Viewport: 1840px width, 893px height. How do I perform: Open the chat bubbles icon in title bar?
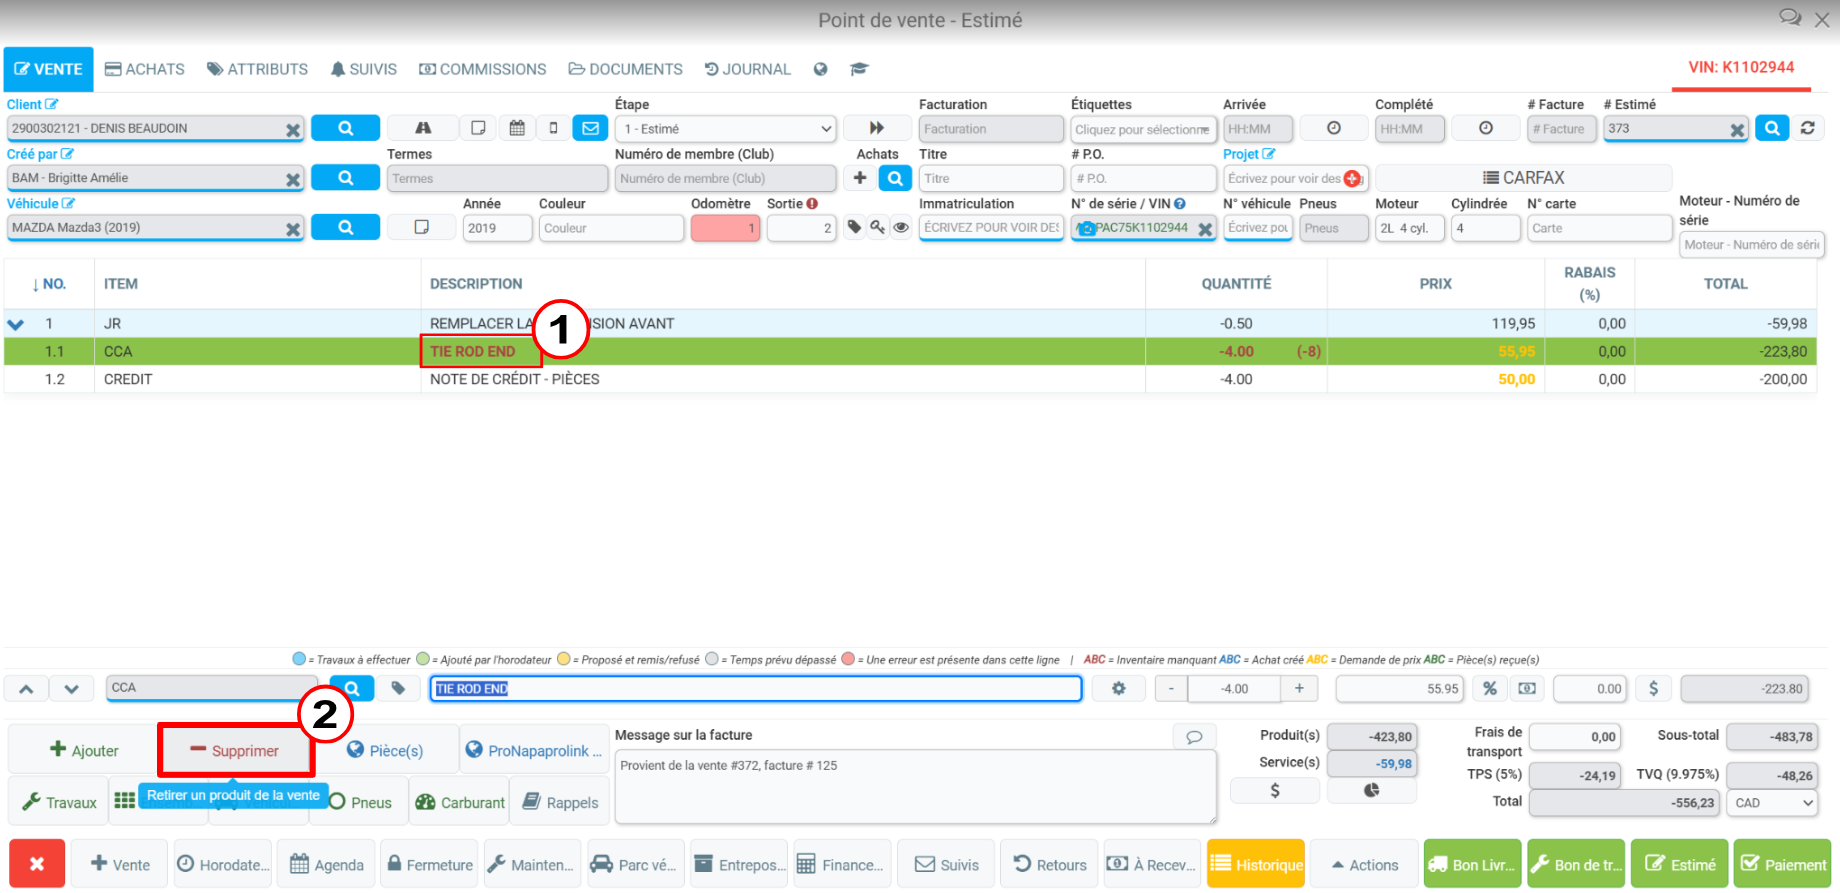[1790, 18]
